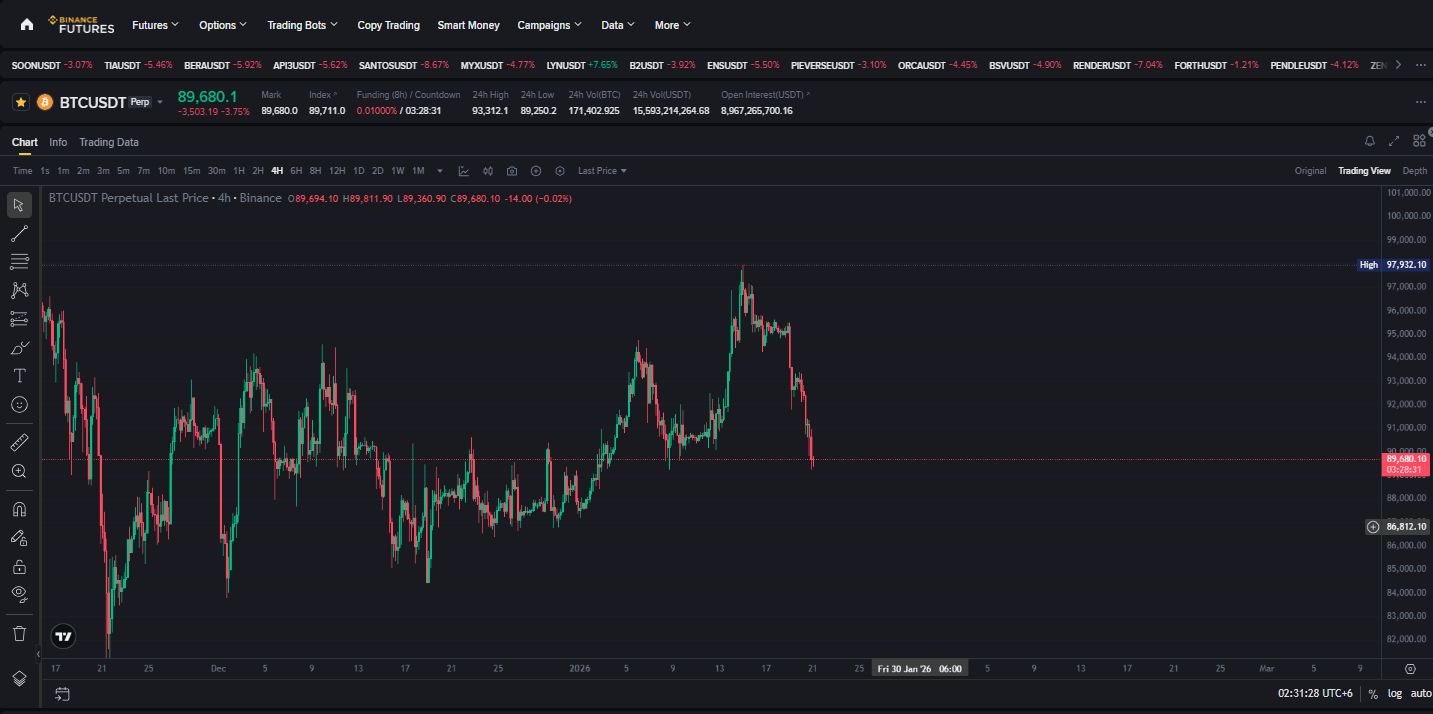
Task: Open the forecasting and measurement tools
Action: pos(19,319)
